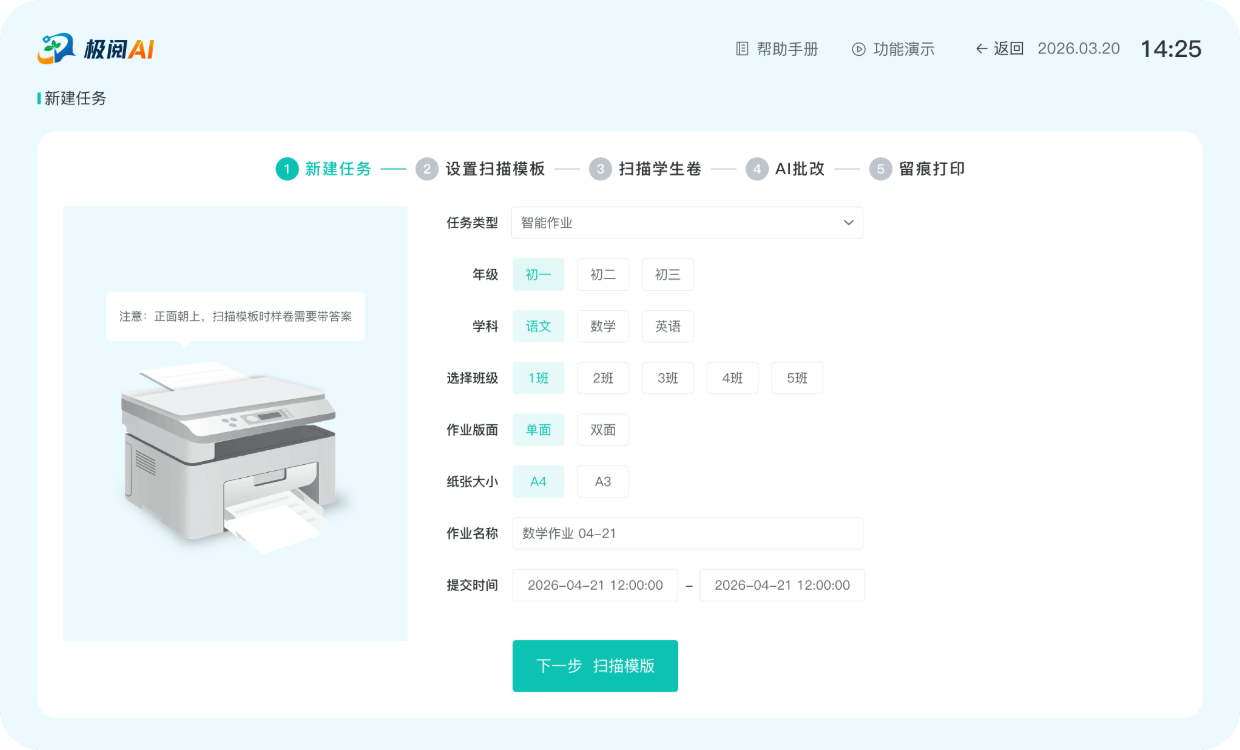Focus the 作业名称 input field

pos(687,533)
